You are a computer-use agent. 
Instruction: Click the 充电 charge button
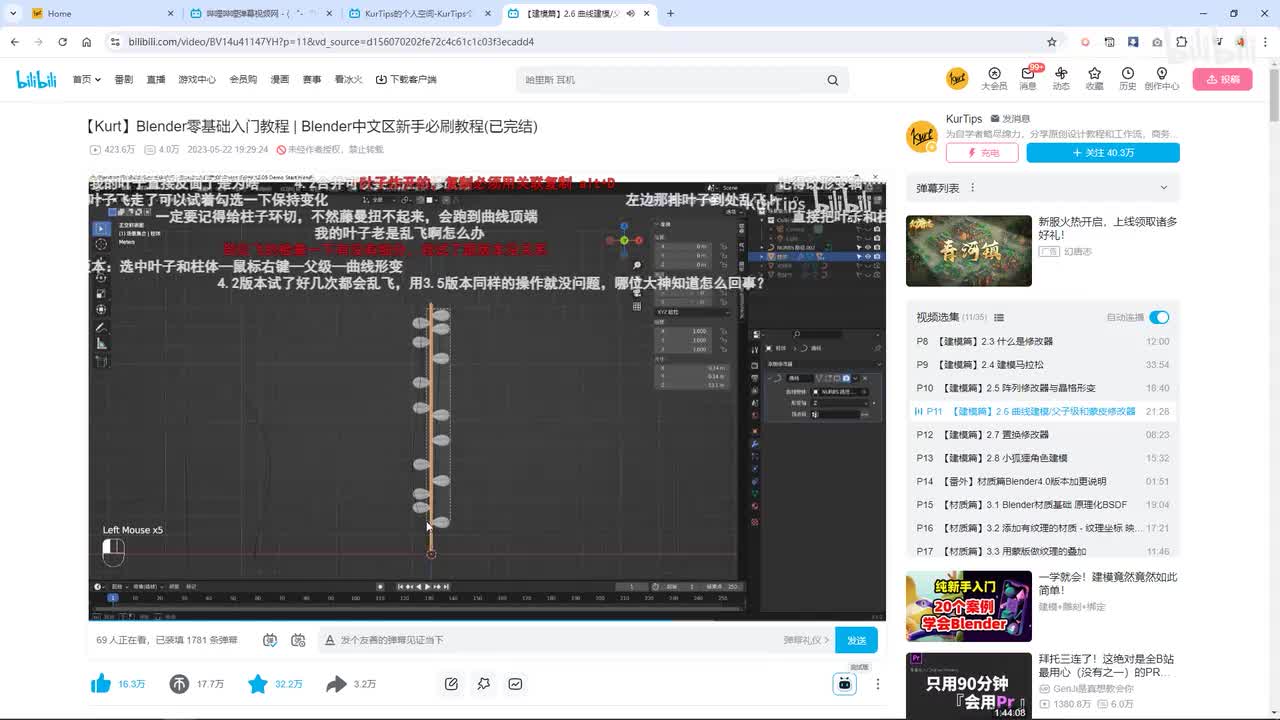[x=982, y=153]
